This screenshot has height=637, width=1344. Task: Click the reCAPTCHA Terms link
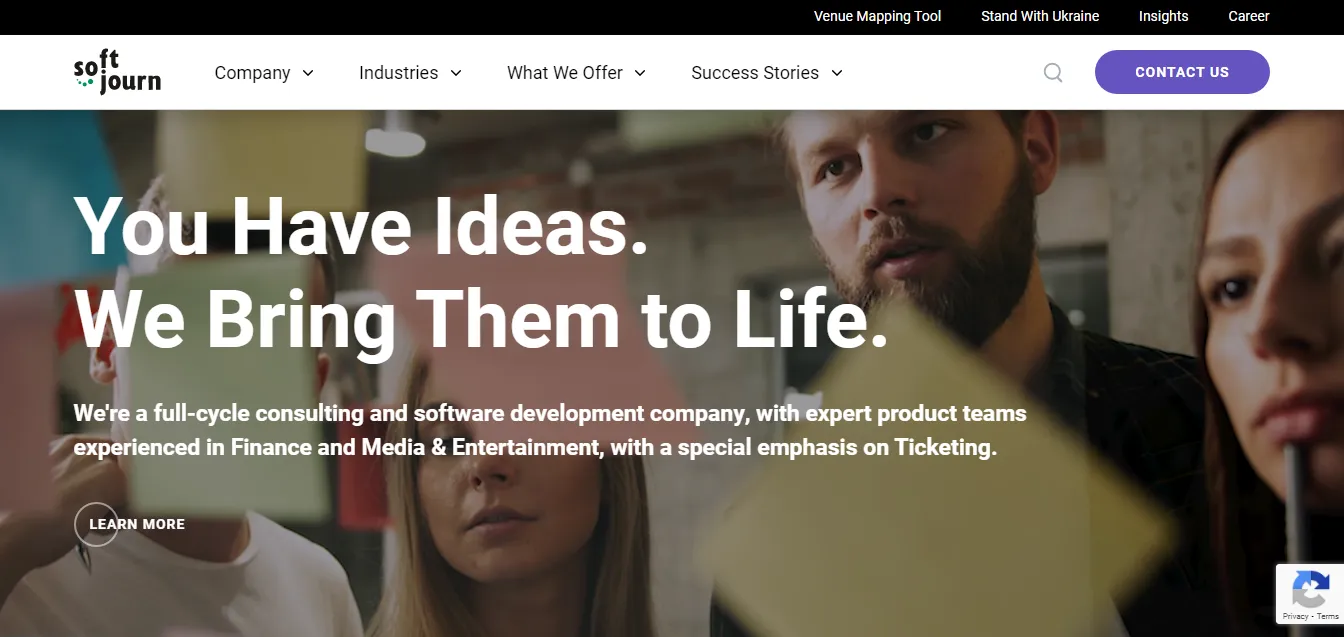[1327, 617]
